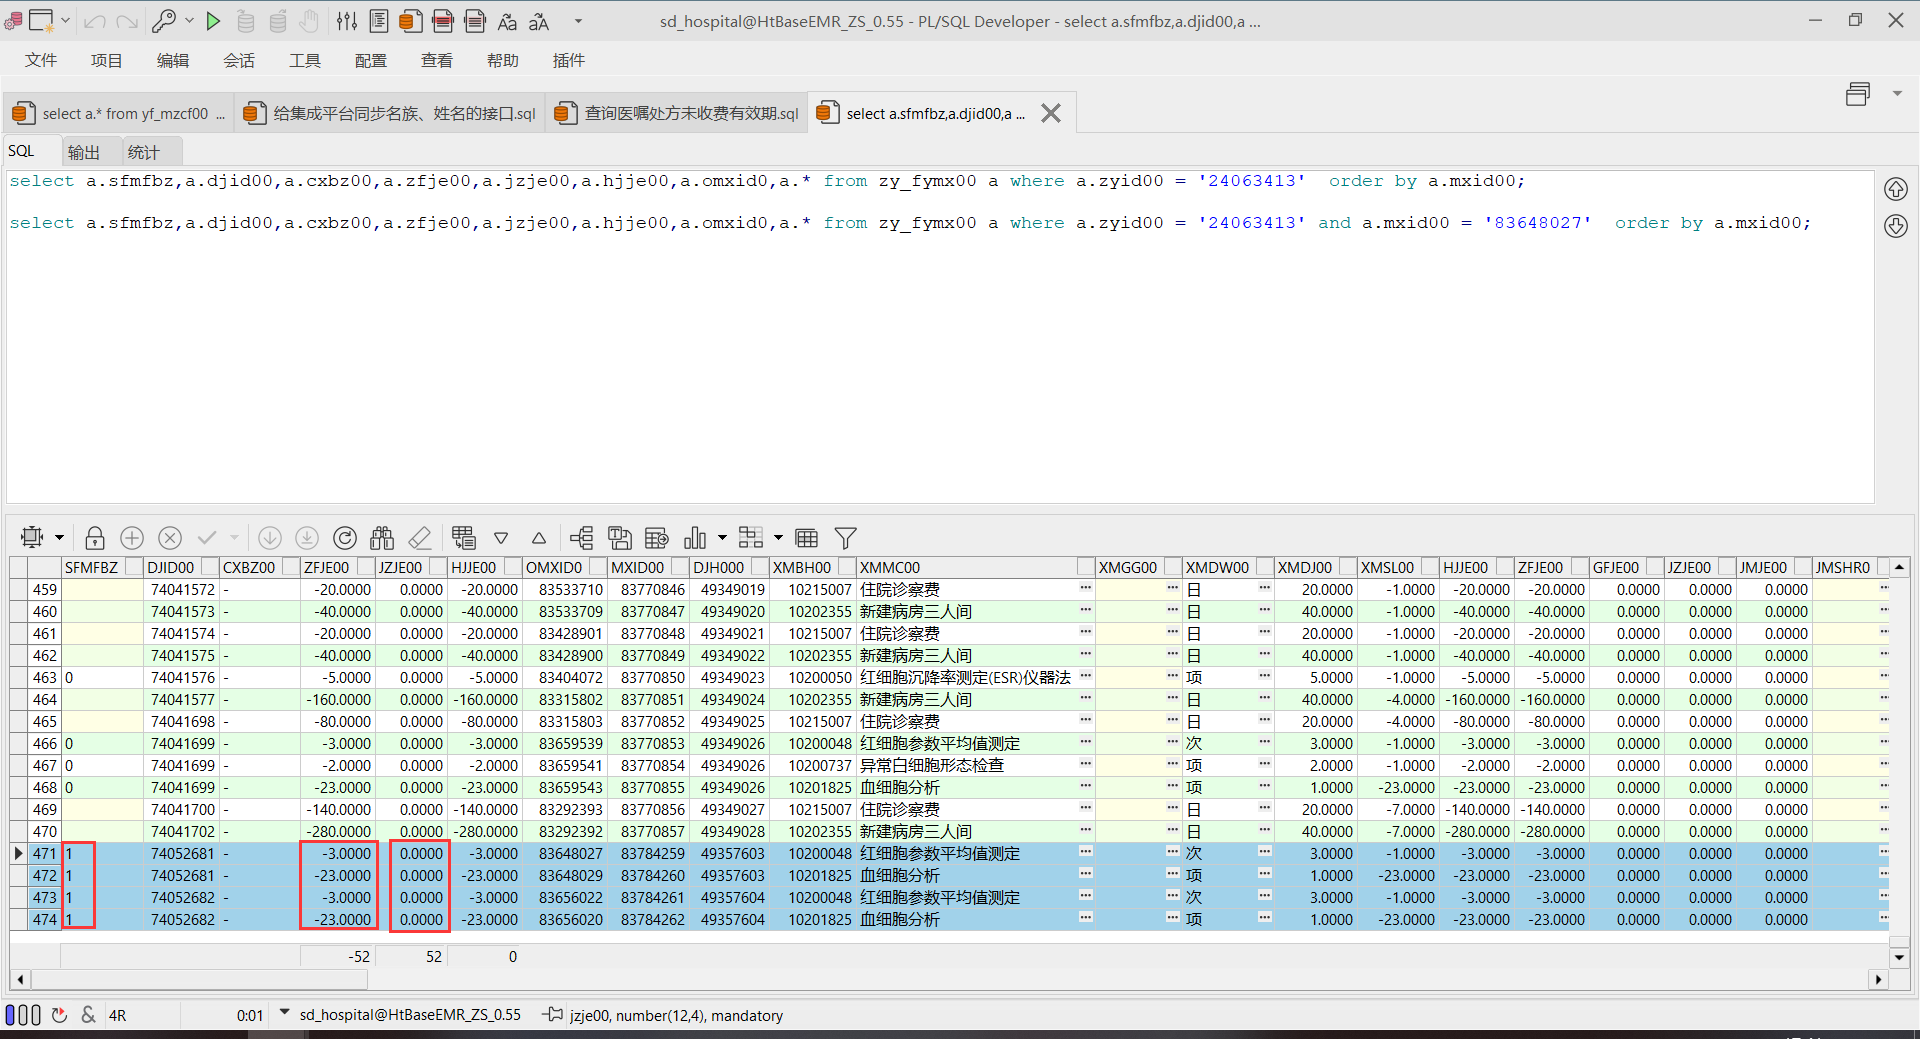1920x1039 pixels.
Task: Open the grid select-all dropdown arrow
Action: point(59,538)
